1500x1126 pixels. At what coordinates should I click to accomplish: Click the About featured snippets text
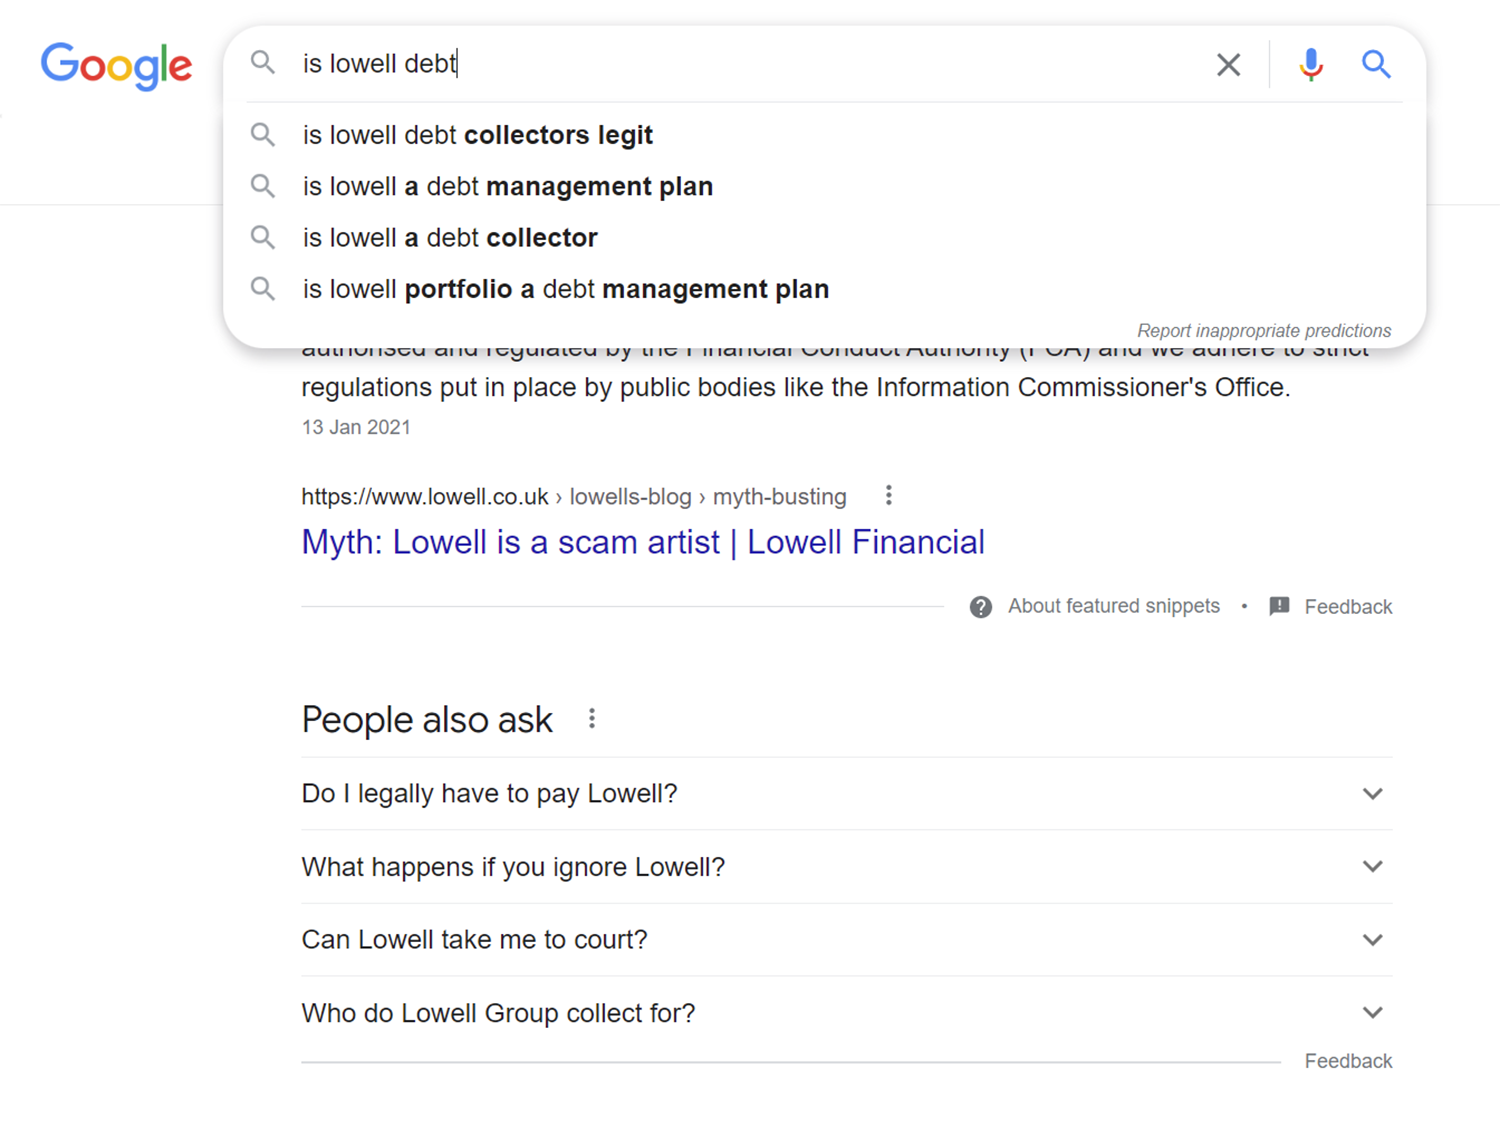click(x=1113, y=606)
